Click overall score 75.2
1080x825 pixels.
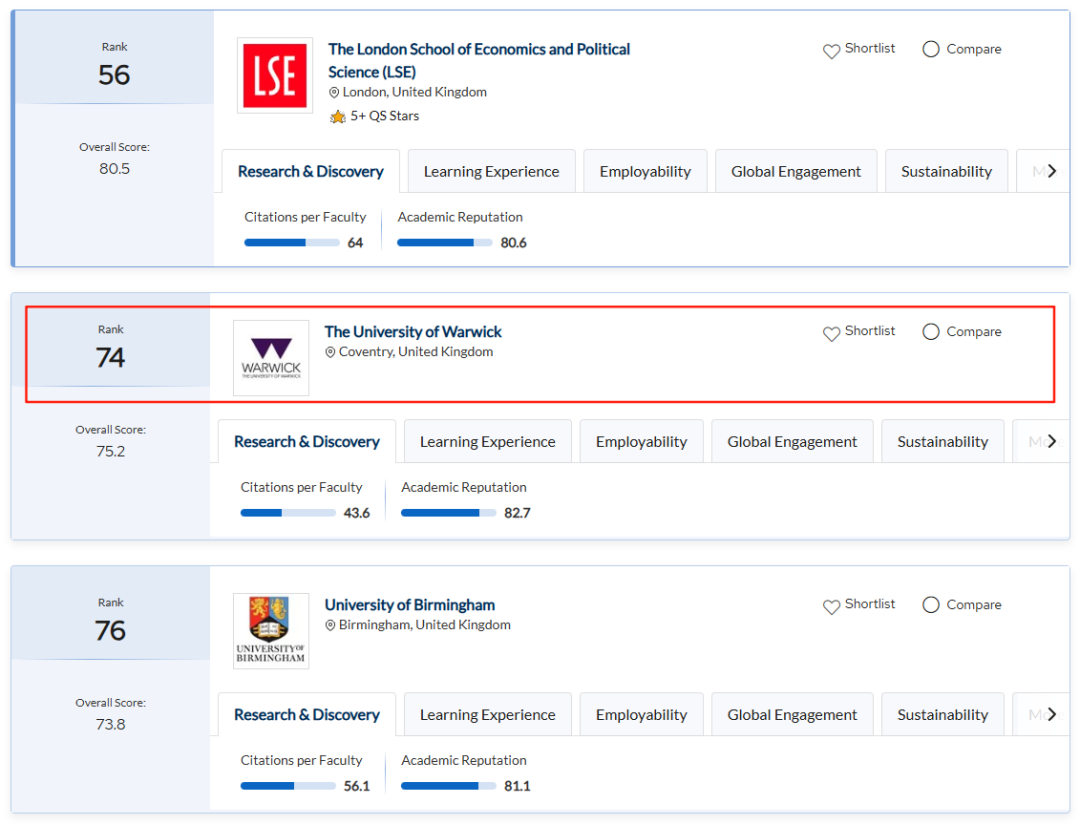coord(110,451)
